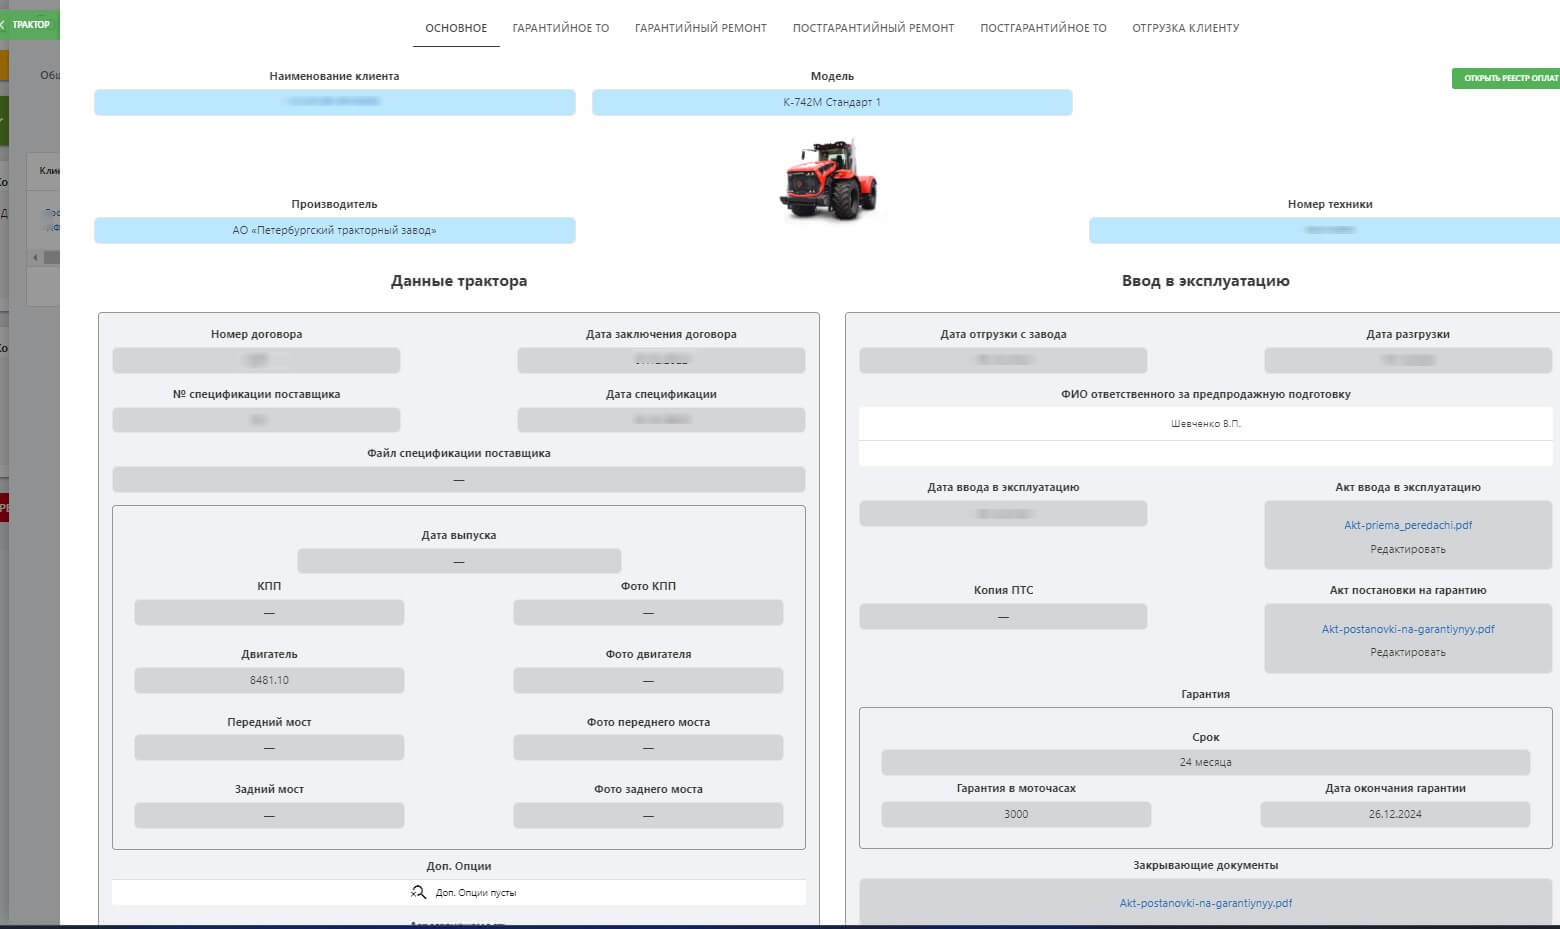Click the ТРАКТОР back arrow button
This screenshot has height=929, width=1560.
(28, 24)
